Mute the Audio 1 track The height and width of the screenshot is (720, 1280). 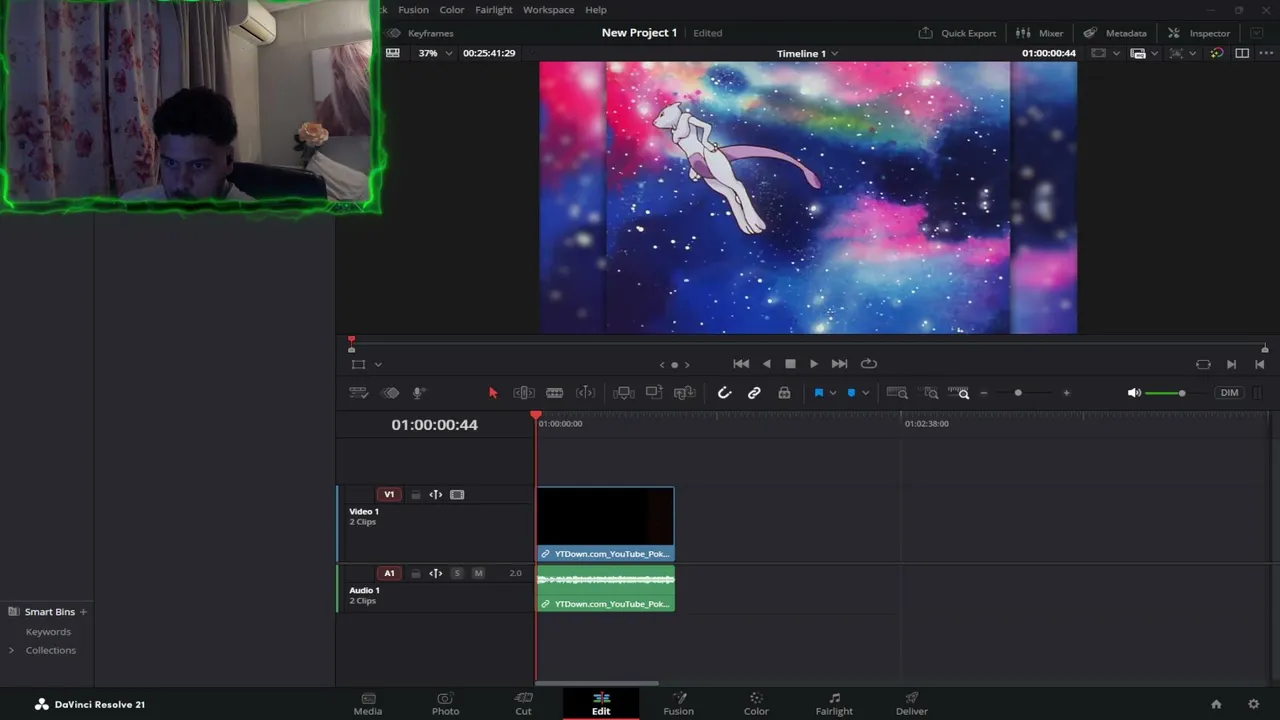click(x=478, y=574)
